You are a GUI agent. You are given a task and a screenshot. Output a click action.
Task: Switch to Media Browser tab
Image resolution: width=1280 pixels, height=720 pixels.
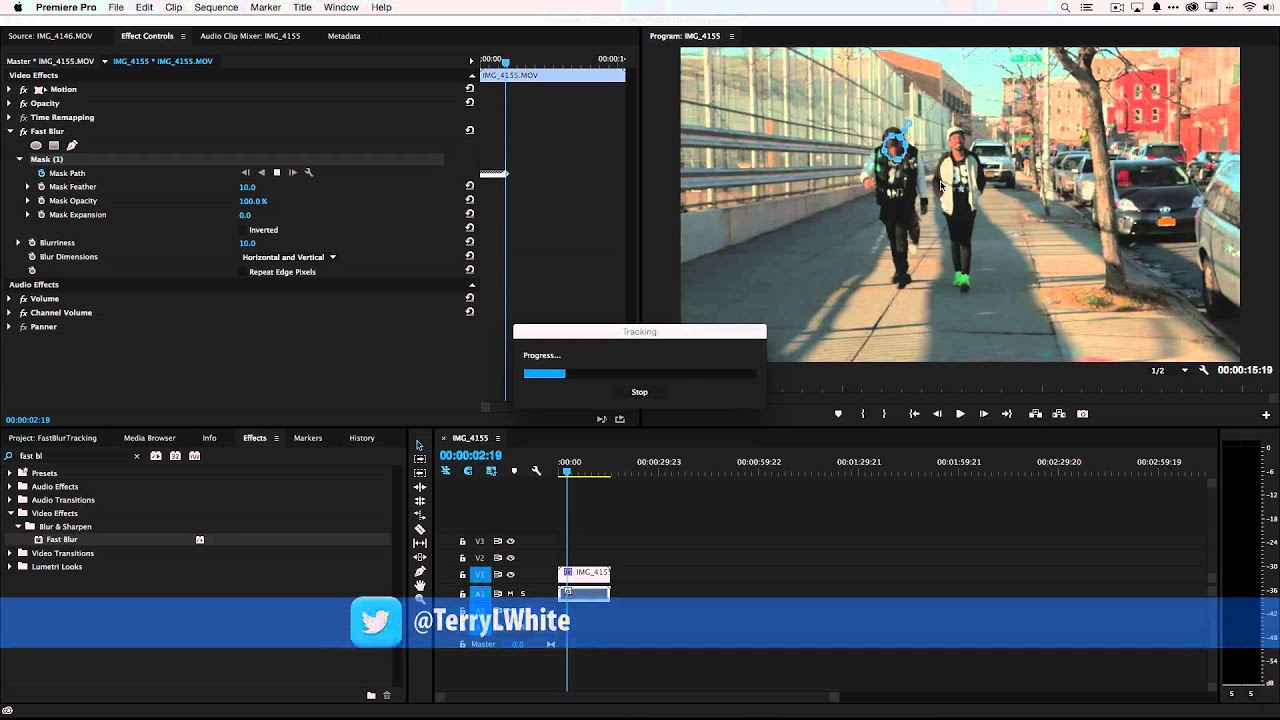[149, 438]
